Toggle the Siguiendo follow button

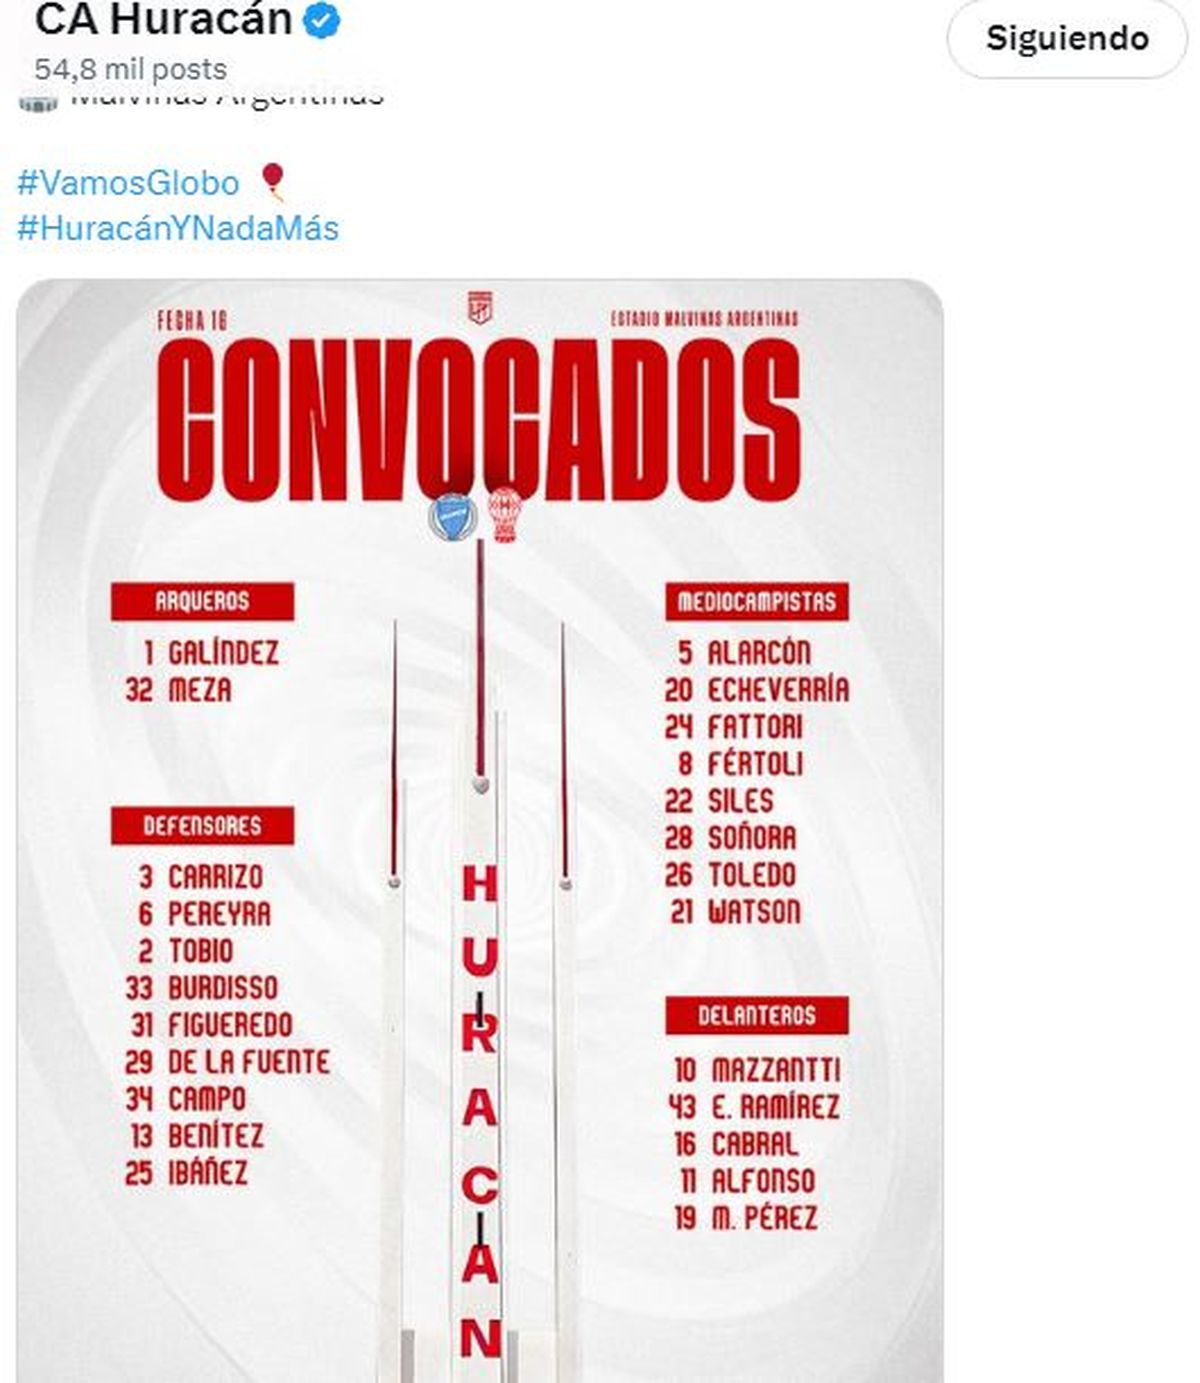pos(1066,38)
